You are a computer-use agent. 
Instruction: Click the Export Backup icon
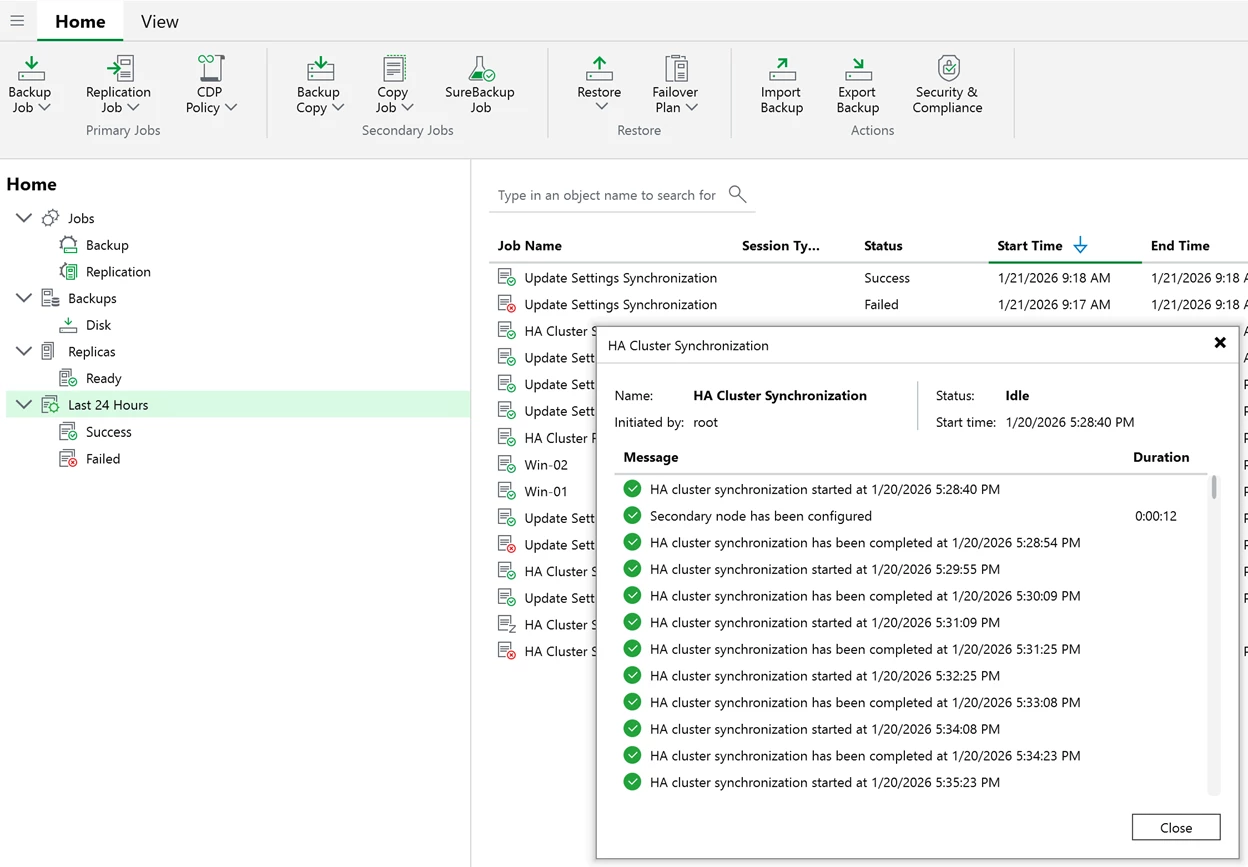pos(857,69)
